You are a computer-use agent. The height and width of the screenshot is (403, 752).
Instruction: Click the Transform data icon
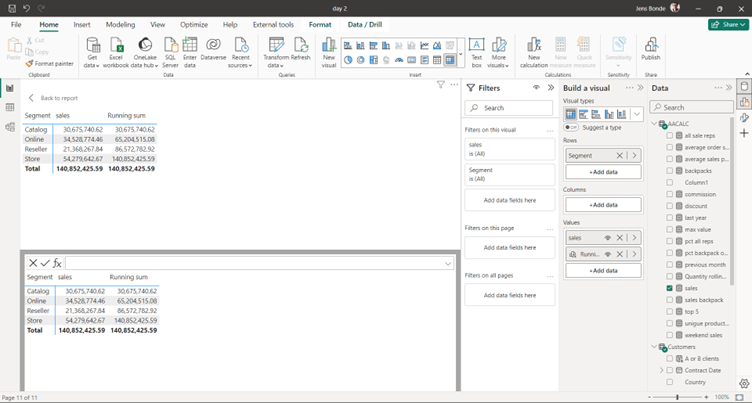click(276, 45)
